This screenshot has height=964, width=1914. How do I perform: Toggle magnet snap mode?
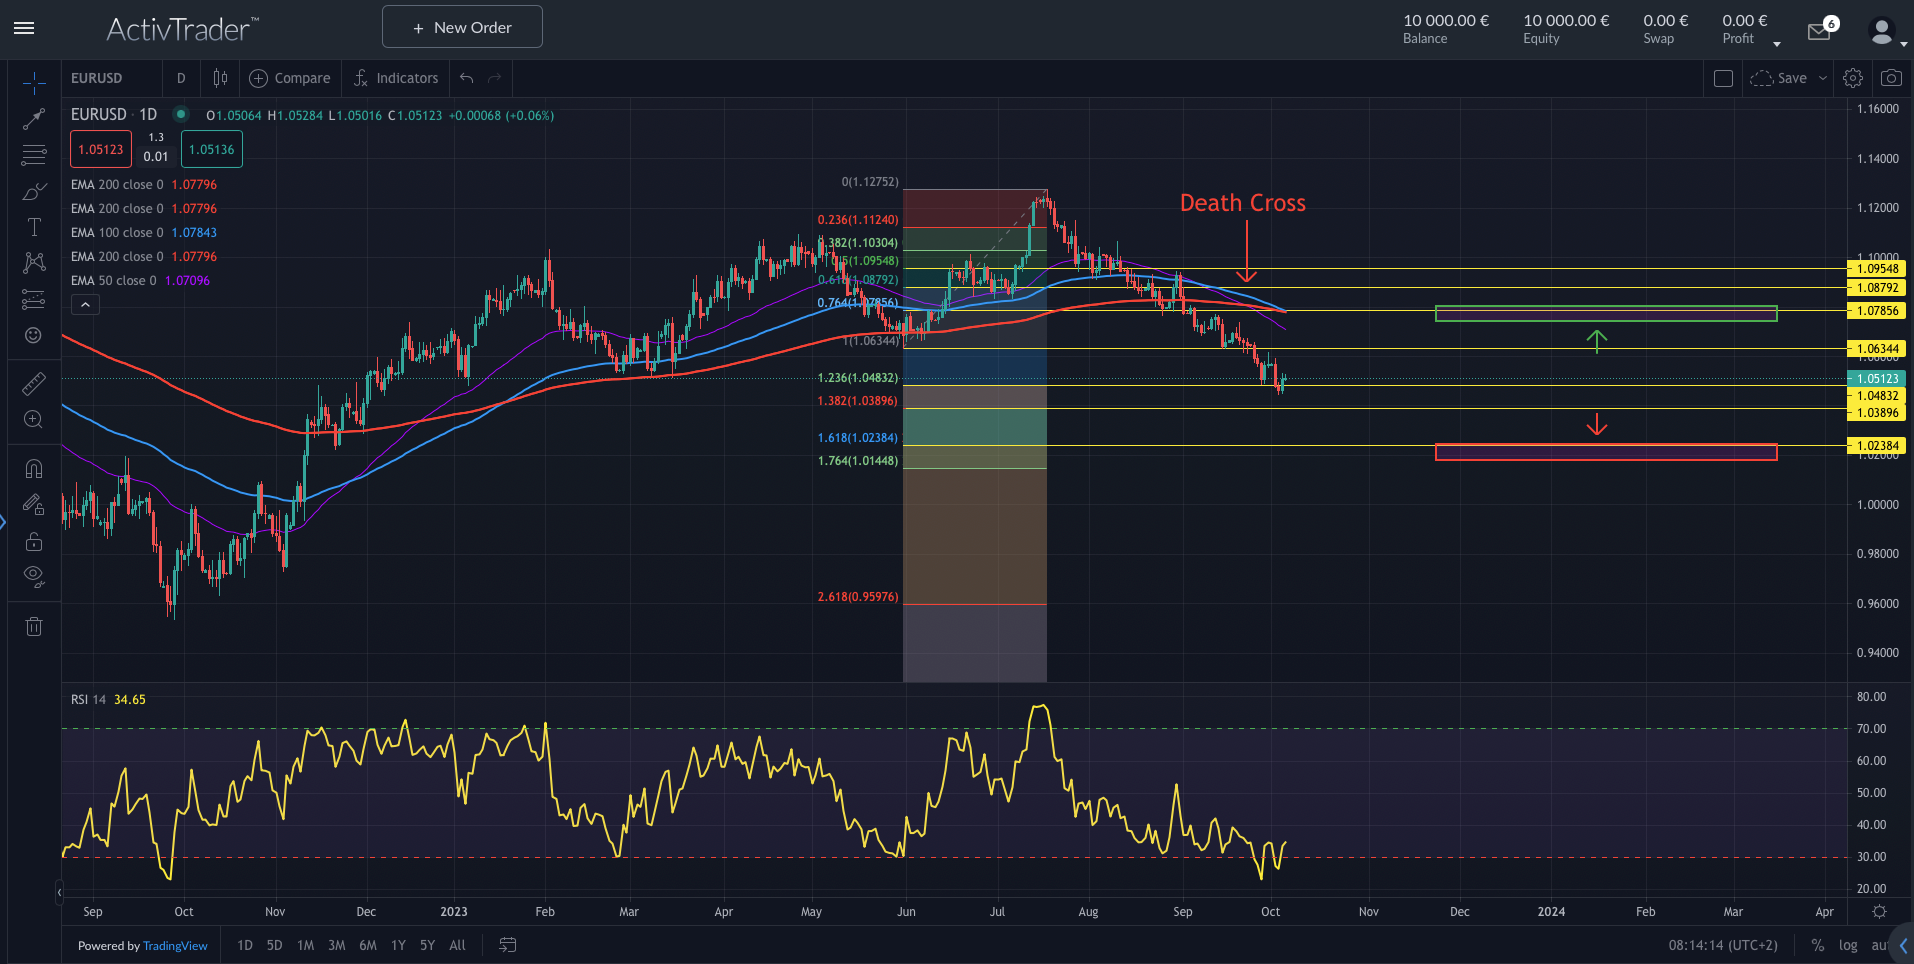33,467
